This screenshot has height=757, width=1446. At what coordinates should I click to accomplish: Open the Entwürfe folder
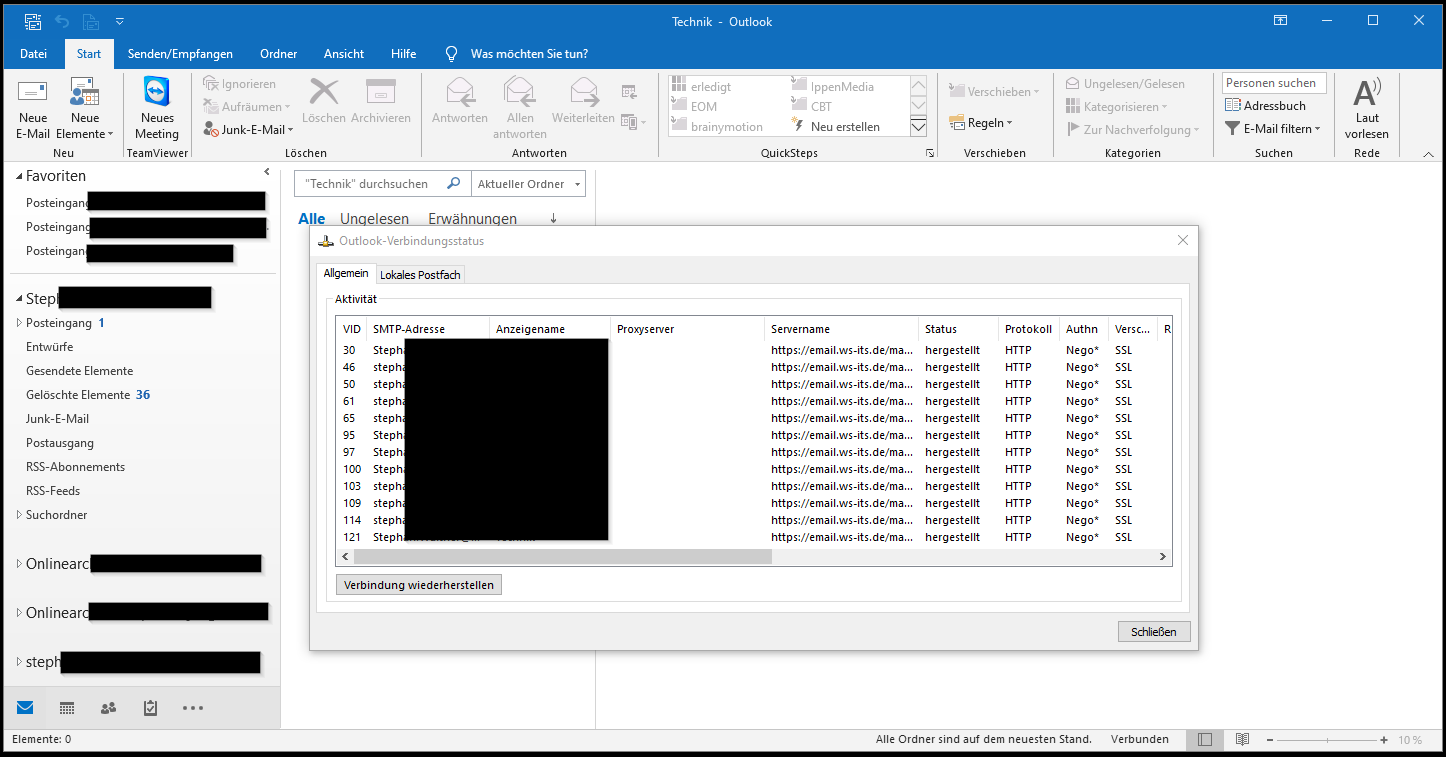pyautogui.click(x=49, y=347)
